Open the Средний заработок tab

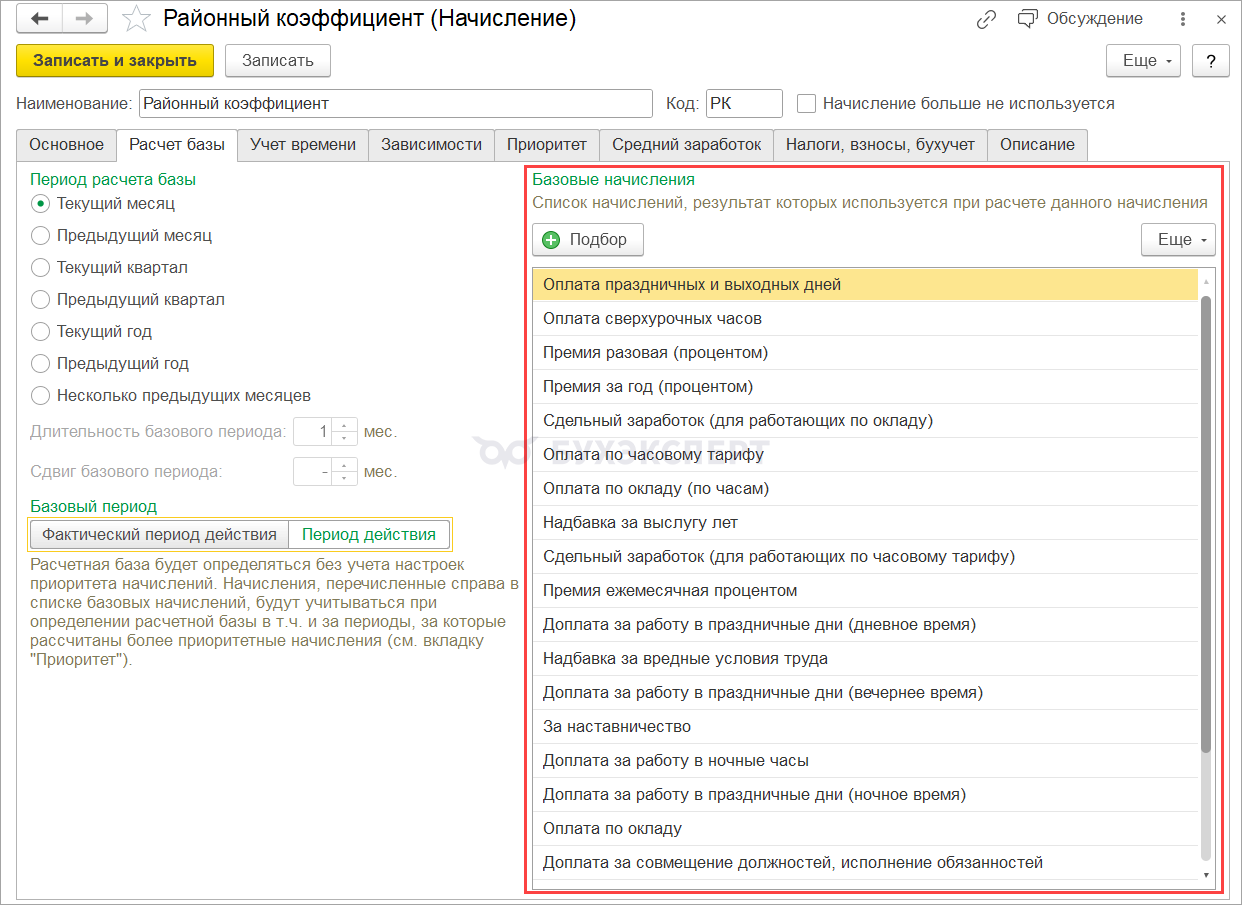686,145
